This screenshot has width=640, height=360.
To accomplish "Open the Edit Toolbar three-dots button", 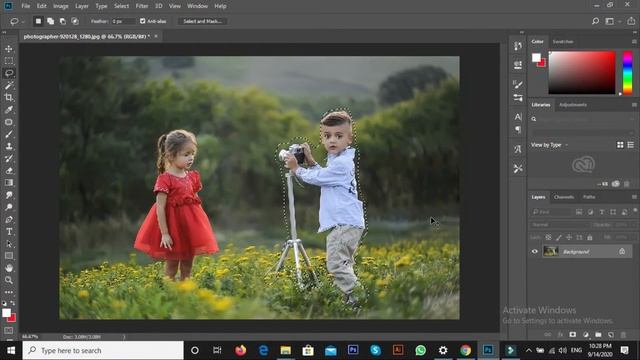I will click(9, 292).
